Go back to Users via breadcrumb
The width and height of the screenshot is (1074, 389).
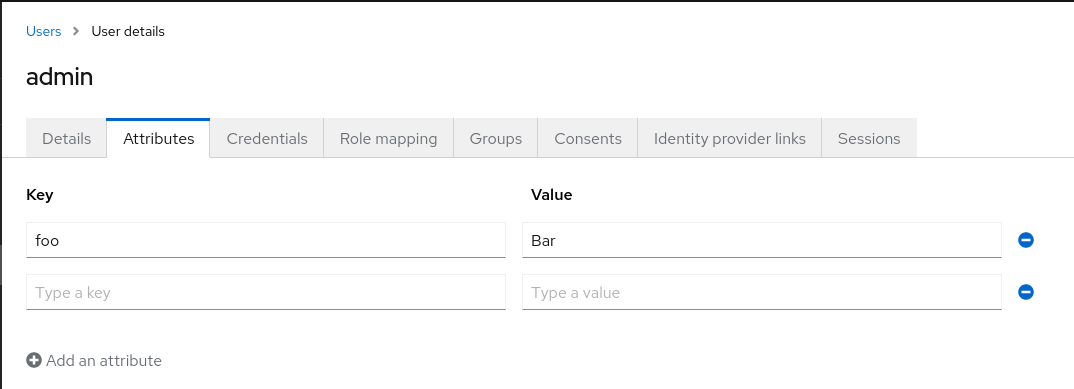(43, 32)
